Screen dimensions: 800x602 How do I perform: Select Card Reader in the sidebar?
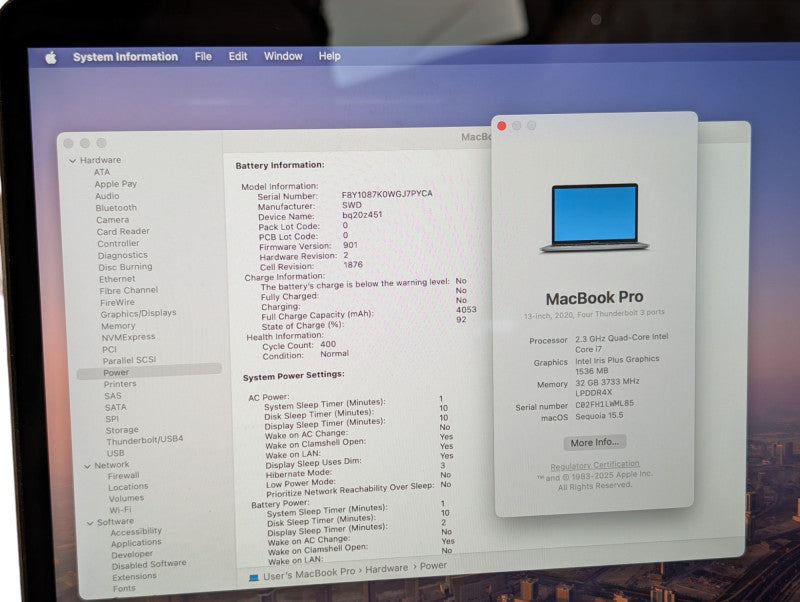click(123, 232)
